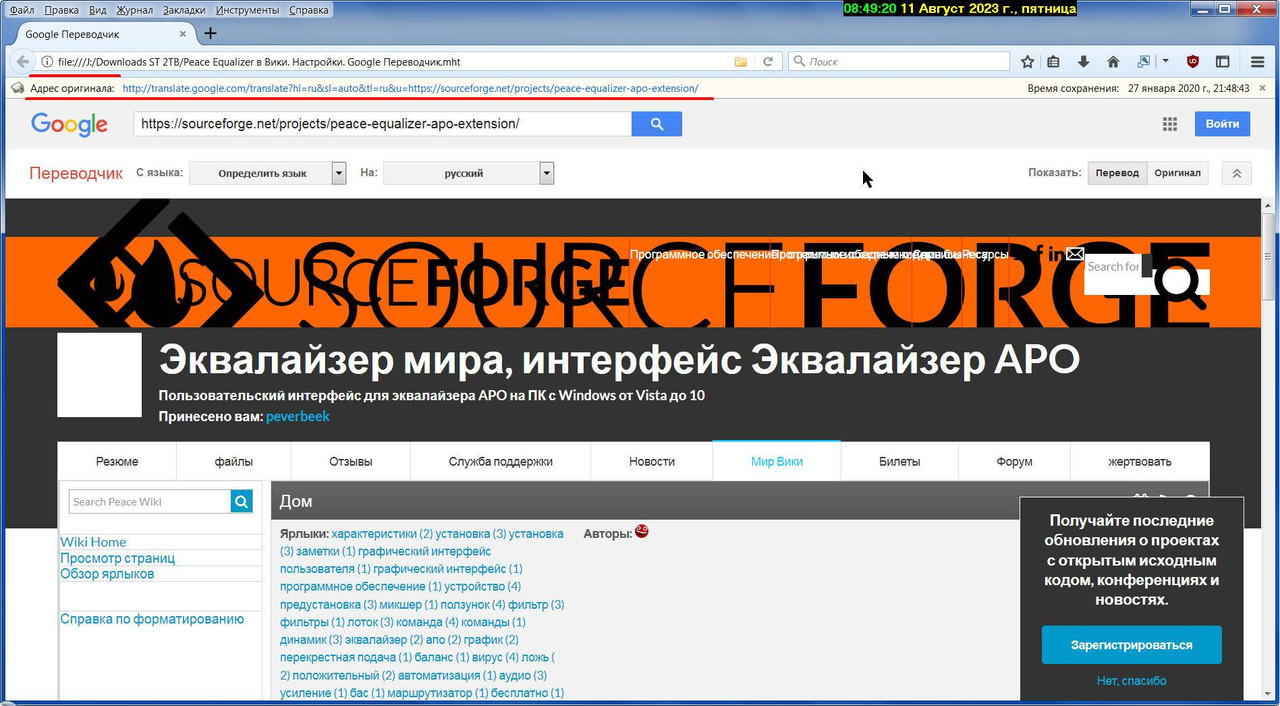The width and height of the screenshot is (1280, 706).
Task: Open Служба поддержки tab
Action: pyautogui.click(x=500, y=461)
